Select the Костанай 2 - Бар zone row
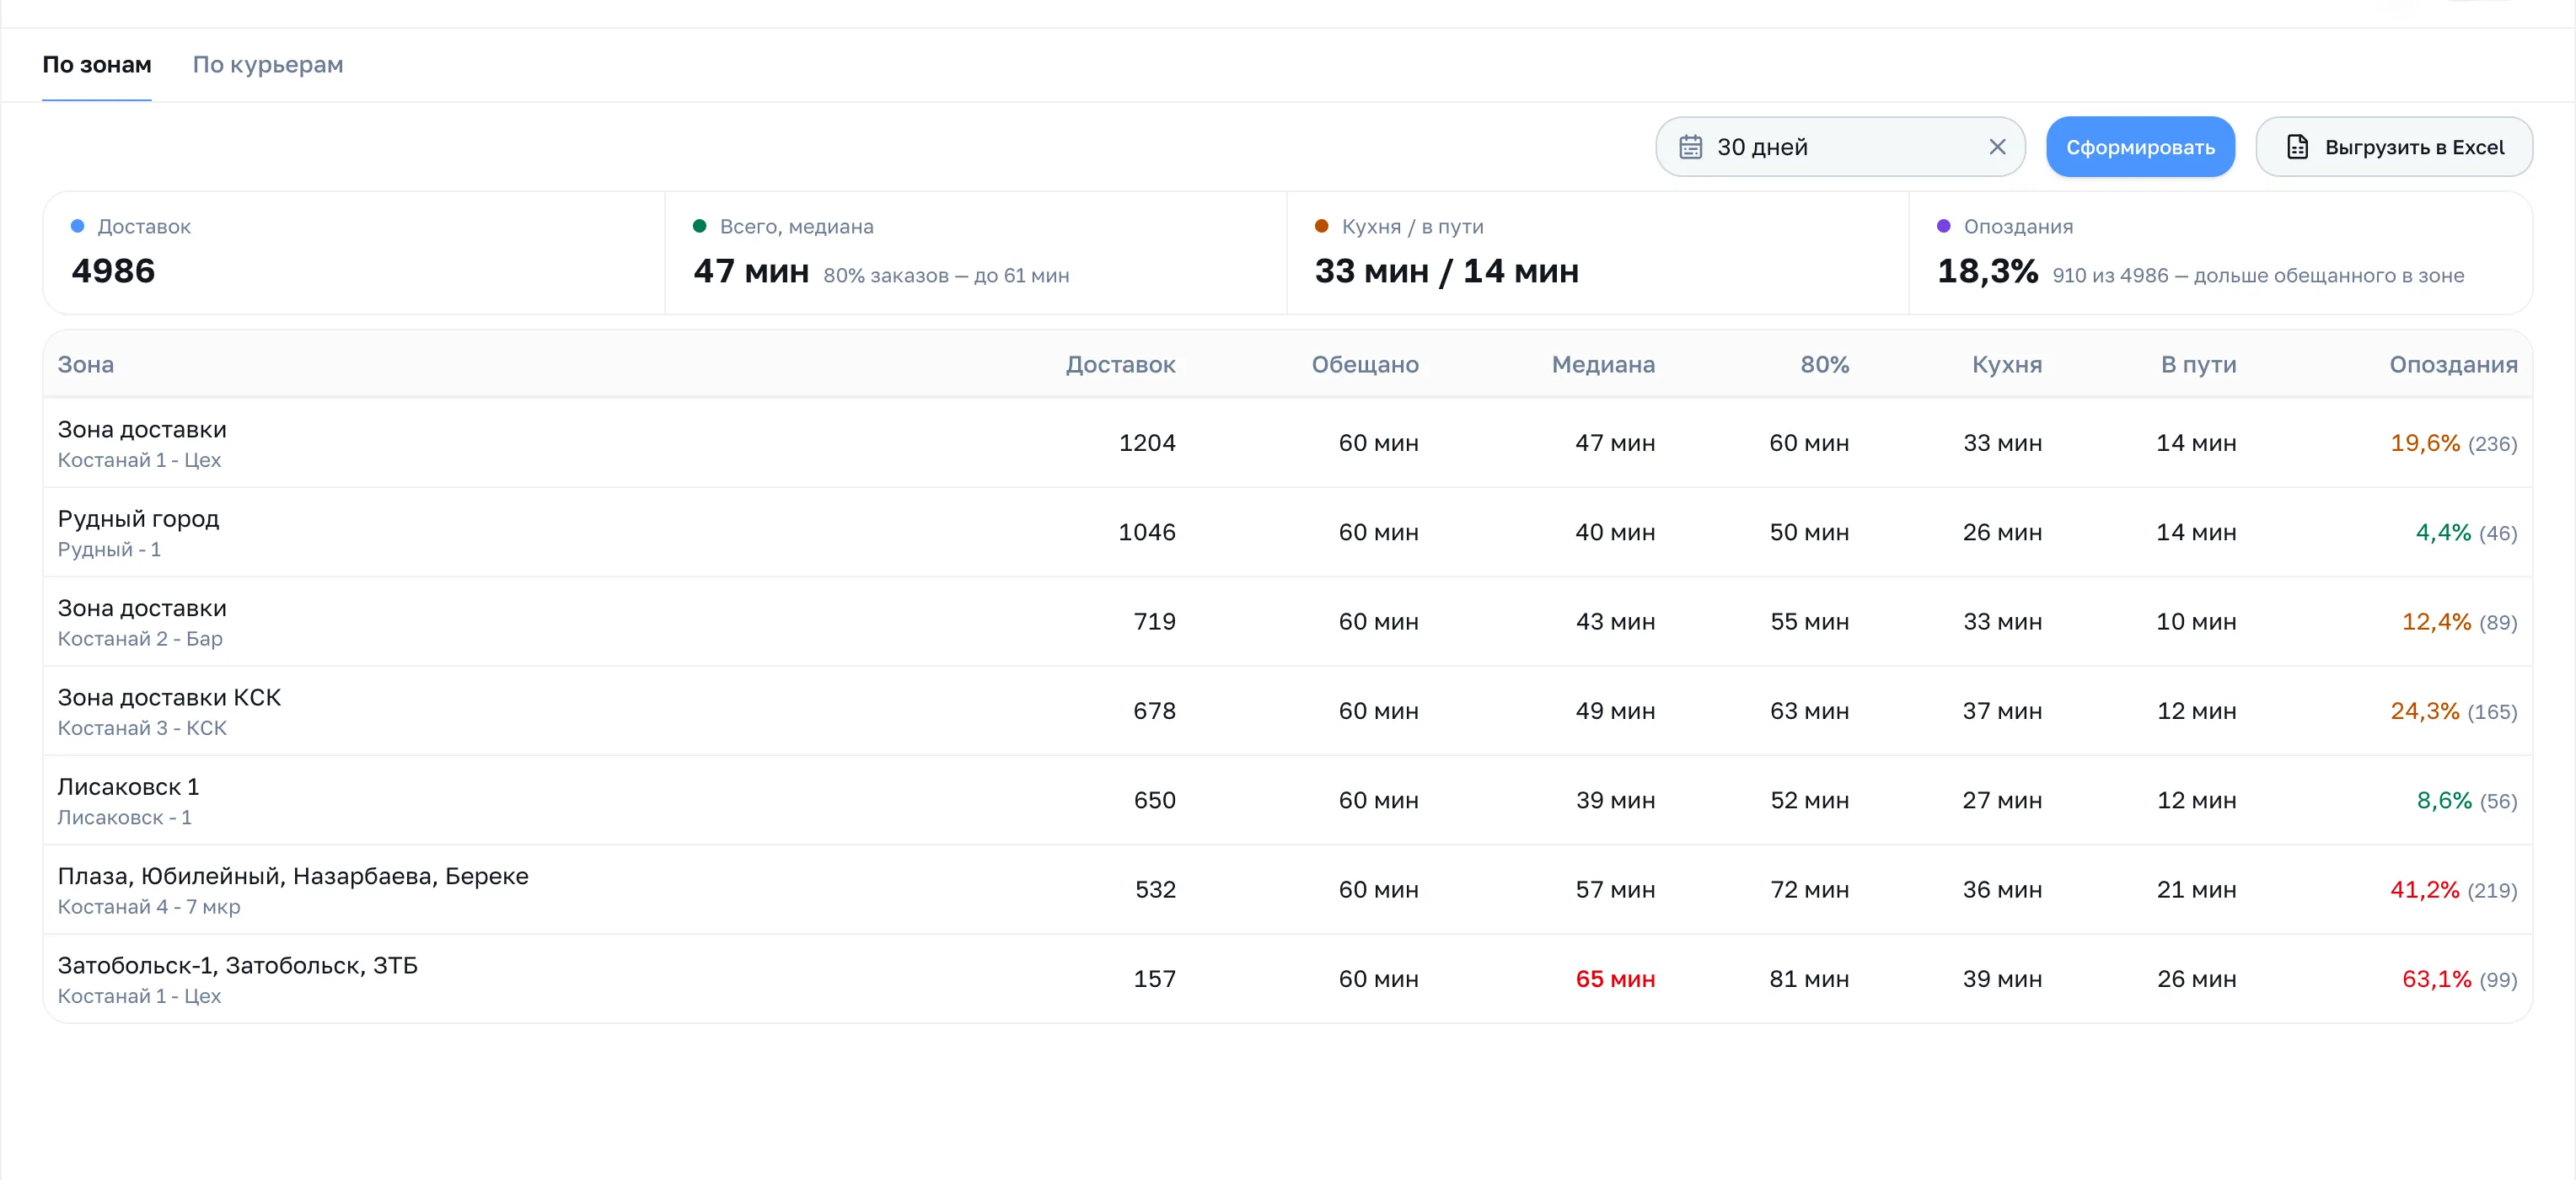This screenshot has height=1180, width=2576. pyautogui.click(x=1288, y=622)
